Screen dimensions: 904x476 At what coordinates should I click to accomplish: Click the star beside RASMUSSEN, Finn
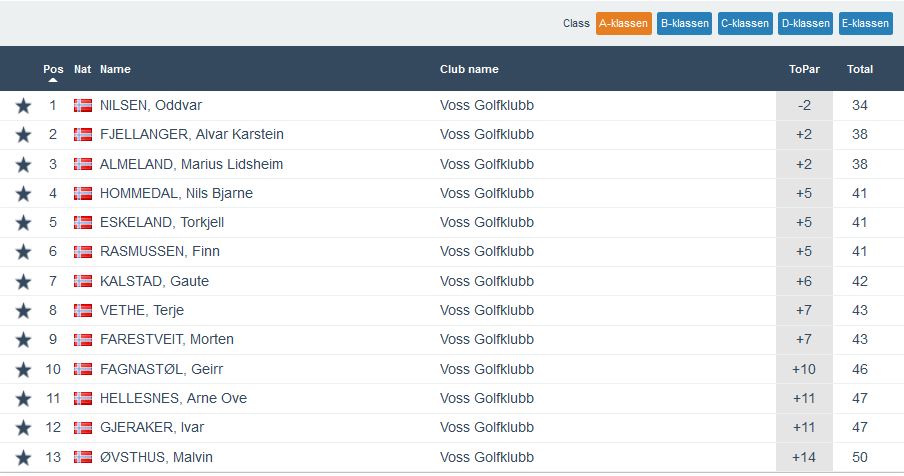(23, 252)
